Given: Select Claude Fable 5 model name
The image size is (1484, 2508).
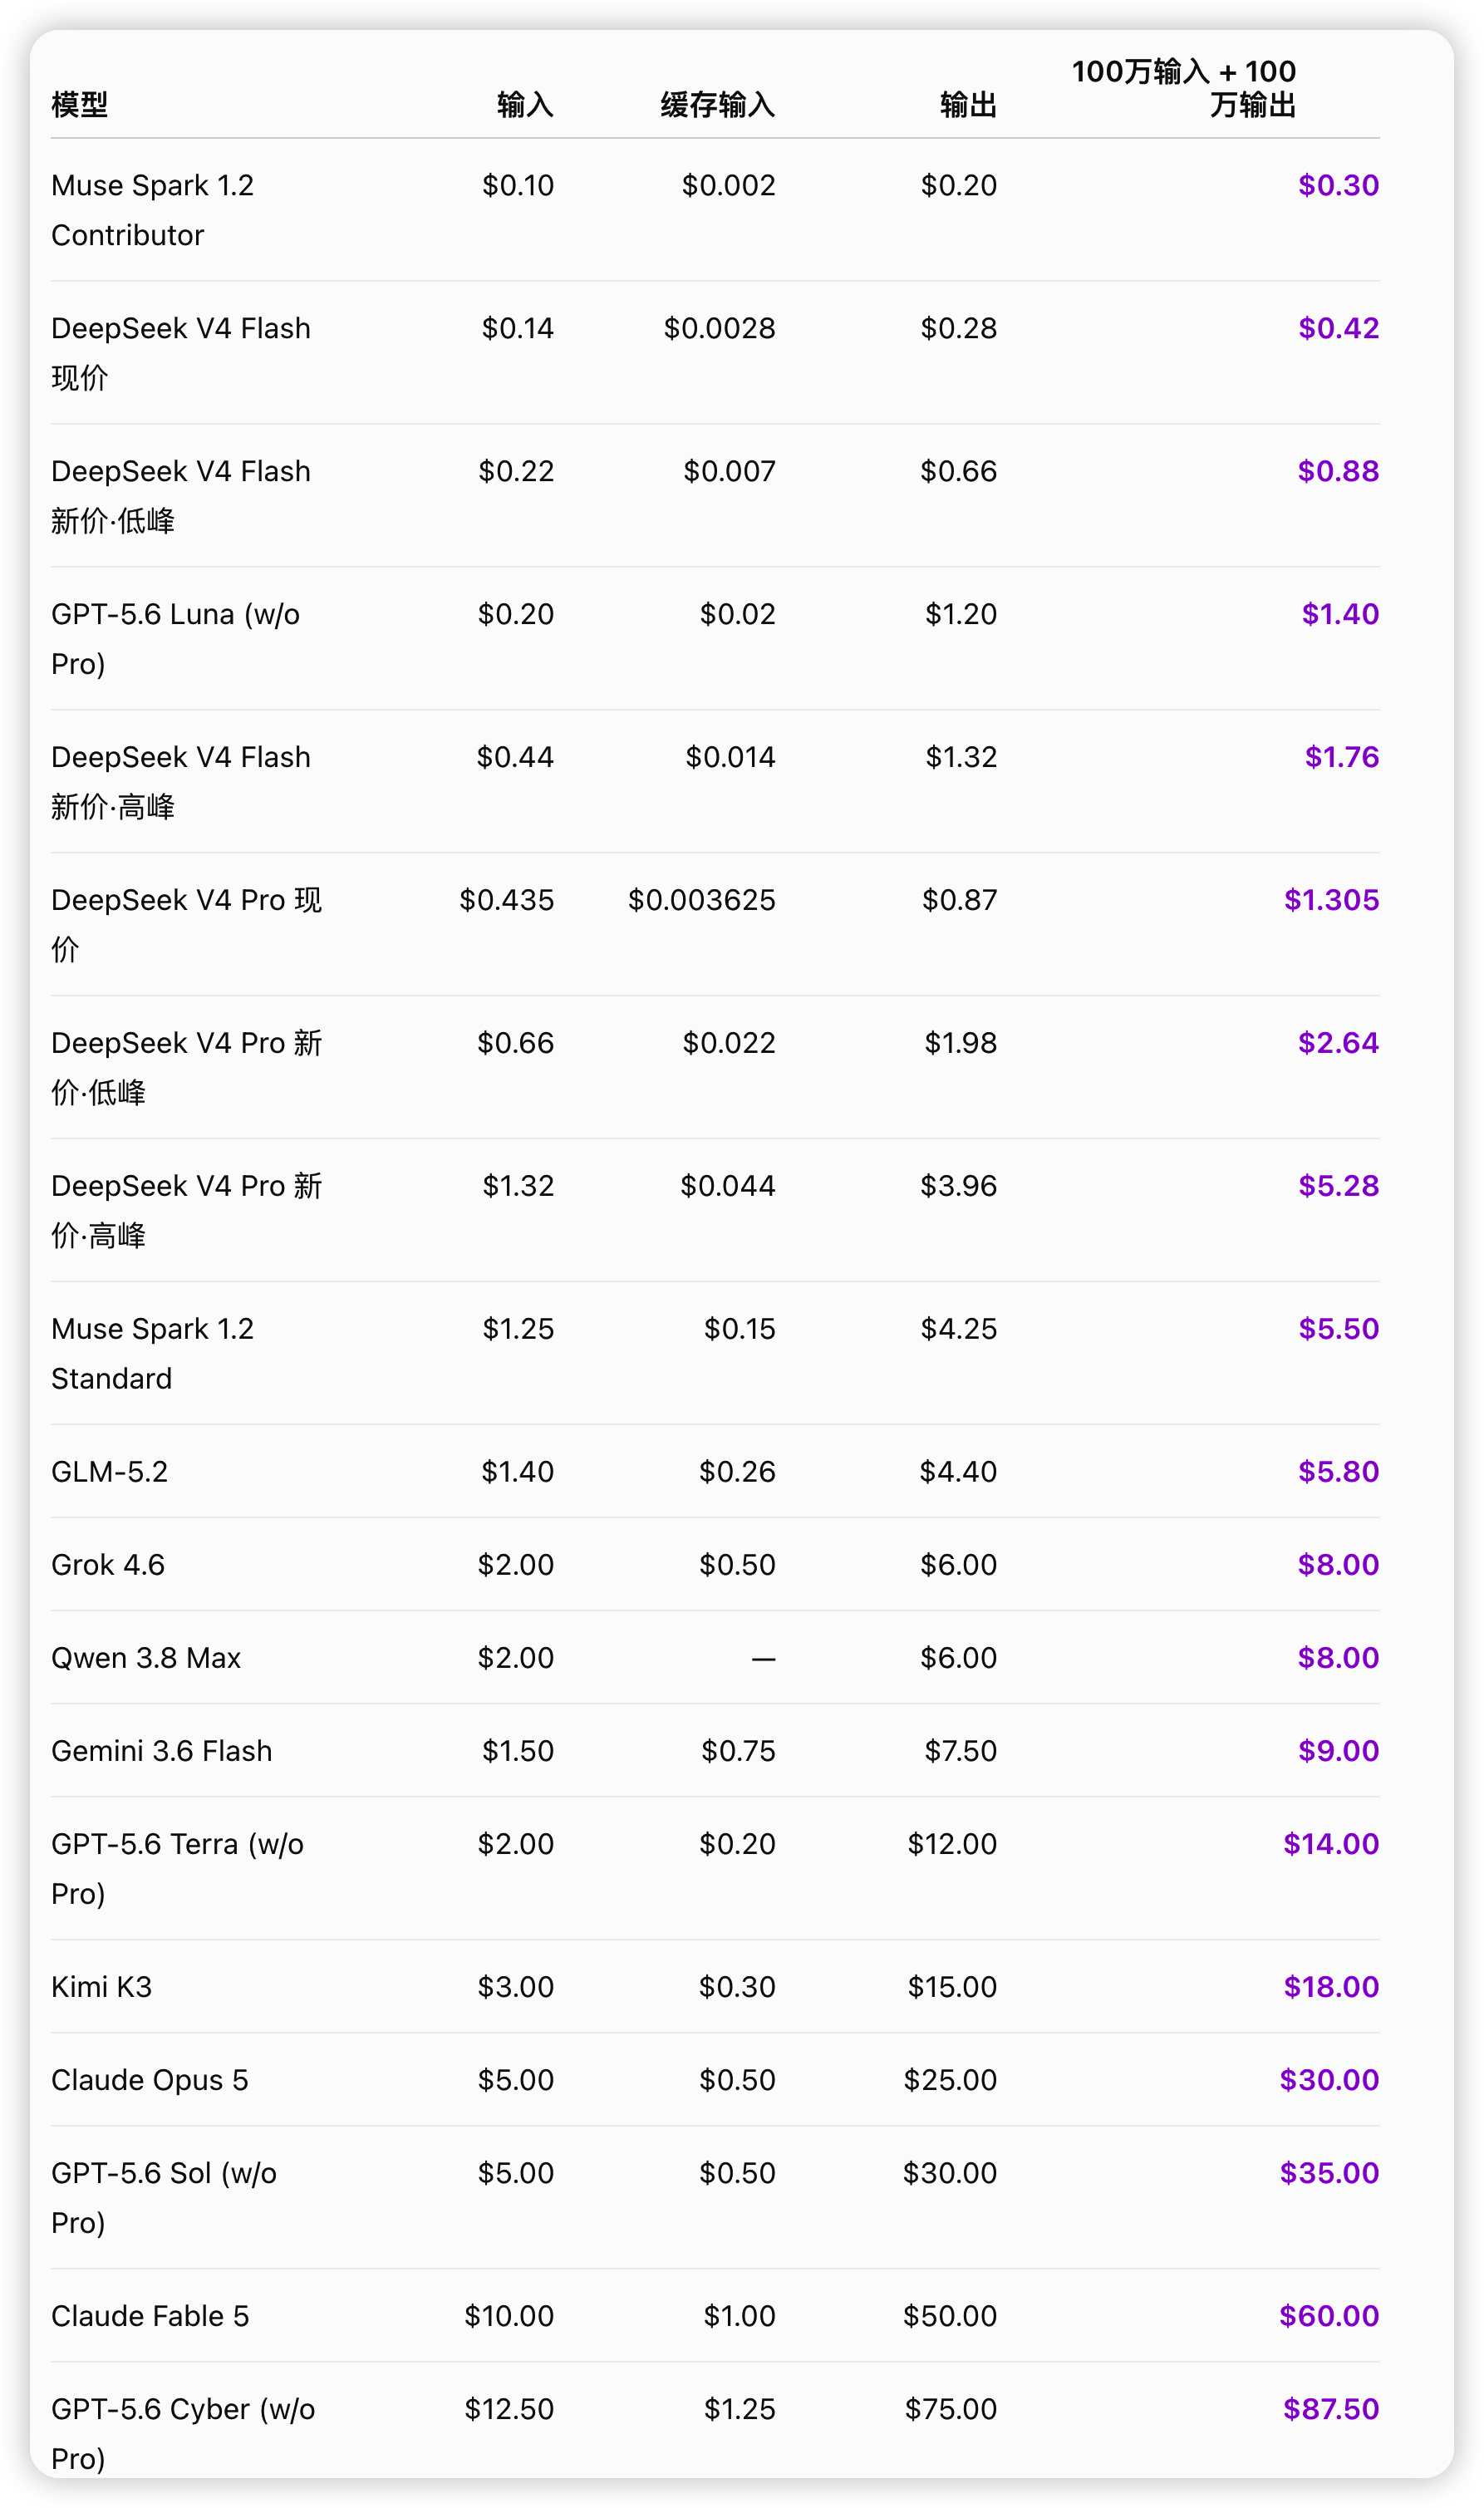Looking at the screenshot, I should 150,2316.
